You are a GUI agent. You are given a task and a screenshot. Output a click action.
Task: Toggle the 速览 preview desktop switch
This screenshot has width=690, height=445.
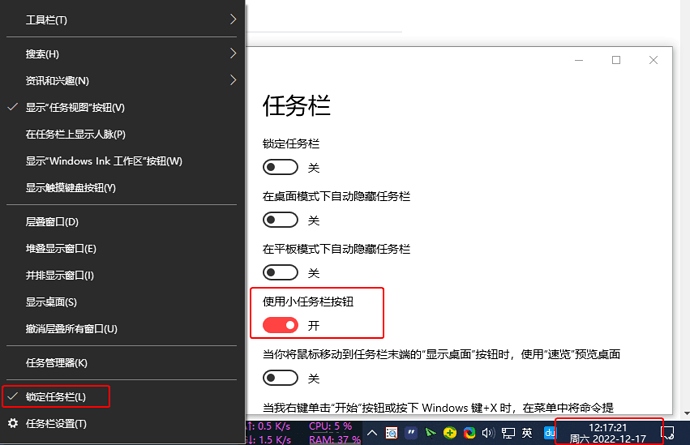[x=280, y=378]
